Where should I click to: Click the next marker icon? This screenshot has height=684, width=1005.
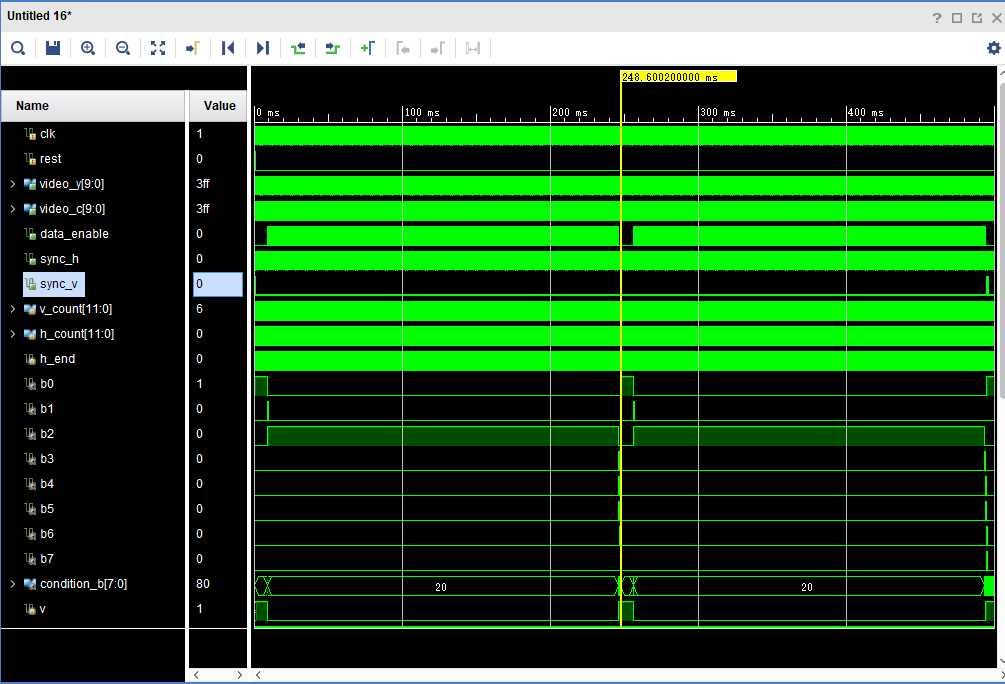pos(437,48)
